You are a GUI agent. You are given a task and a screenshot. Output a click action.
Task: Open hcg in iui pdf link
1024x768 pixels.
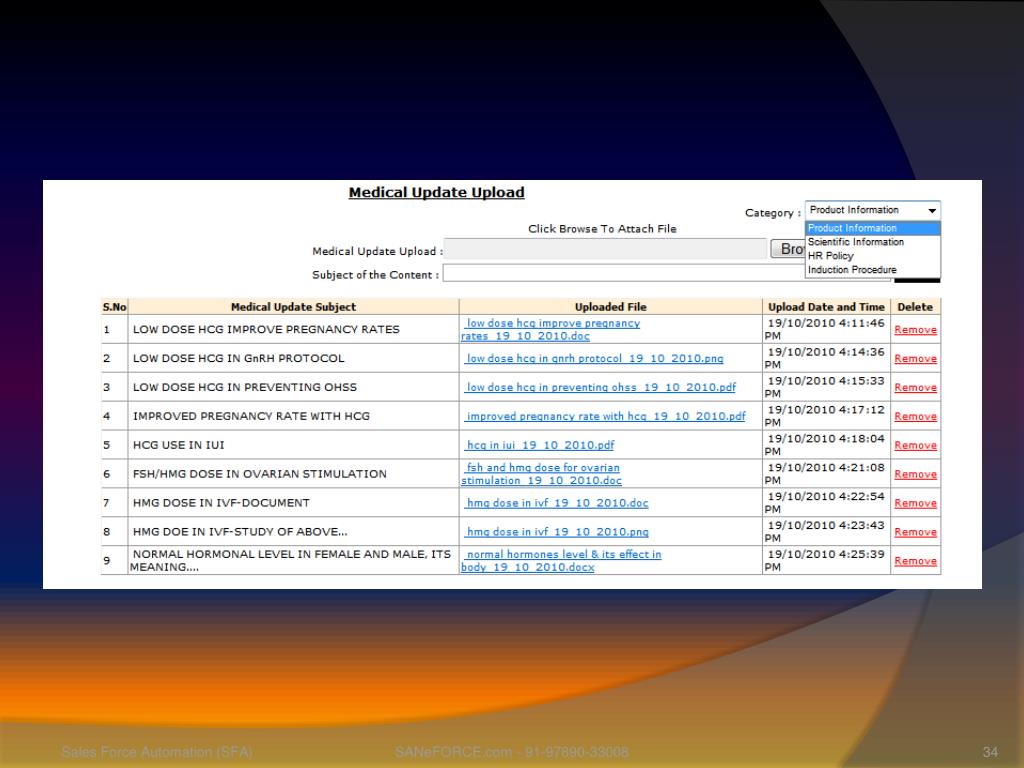tap(539, 445)
